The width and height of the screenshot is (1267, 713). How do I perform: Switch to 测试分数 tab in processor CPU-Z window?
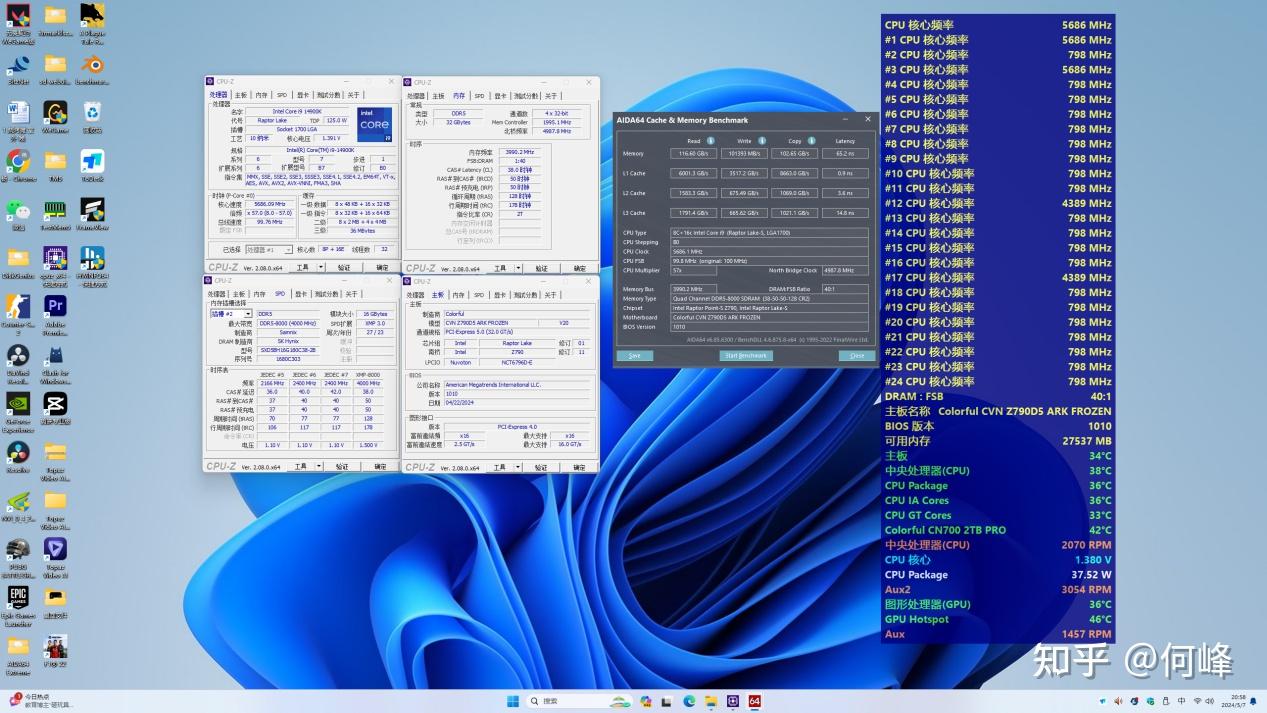(327, 95)
